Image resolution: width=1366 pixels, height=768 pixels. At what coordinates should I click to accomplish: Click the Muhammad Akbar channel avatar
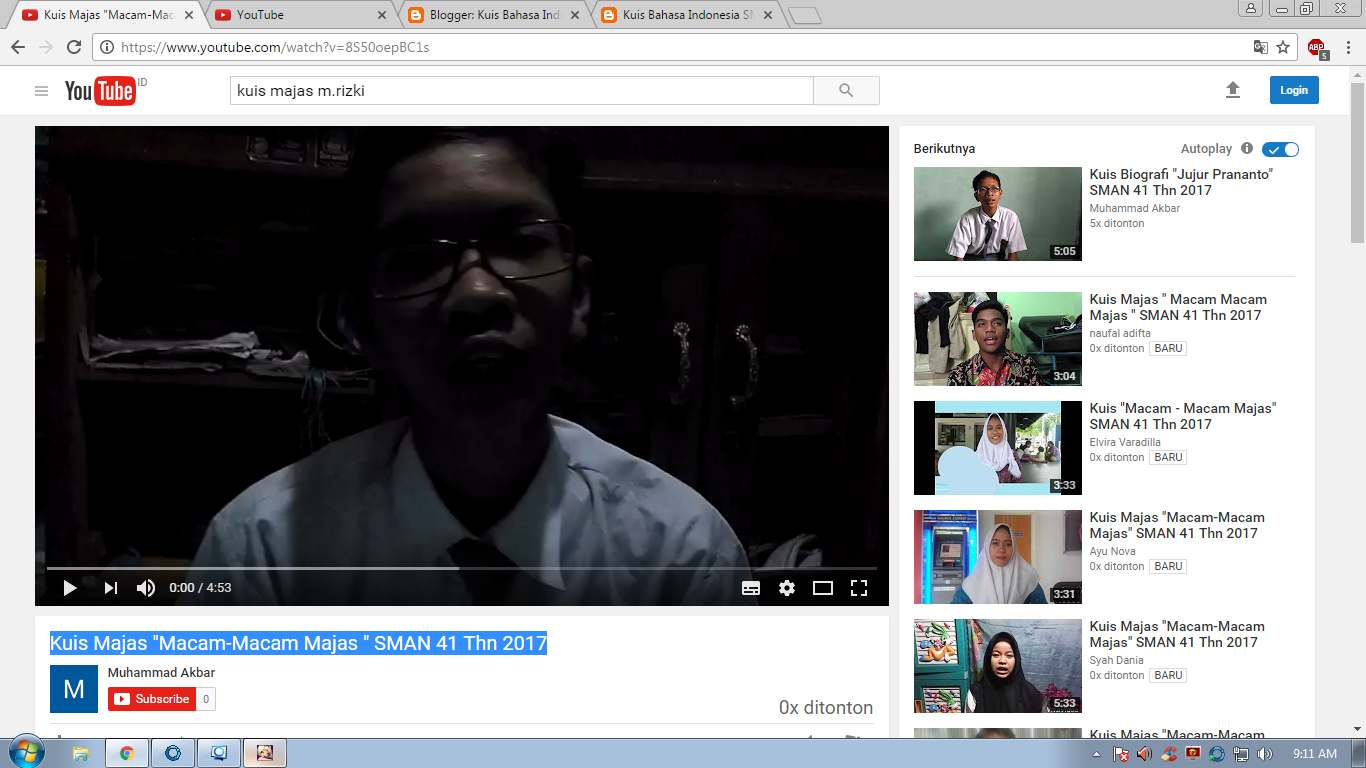(74, 689)
